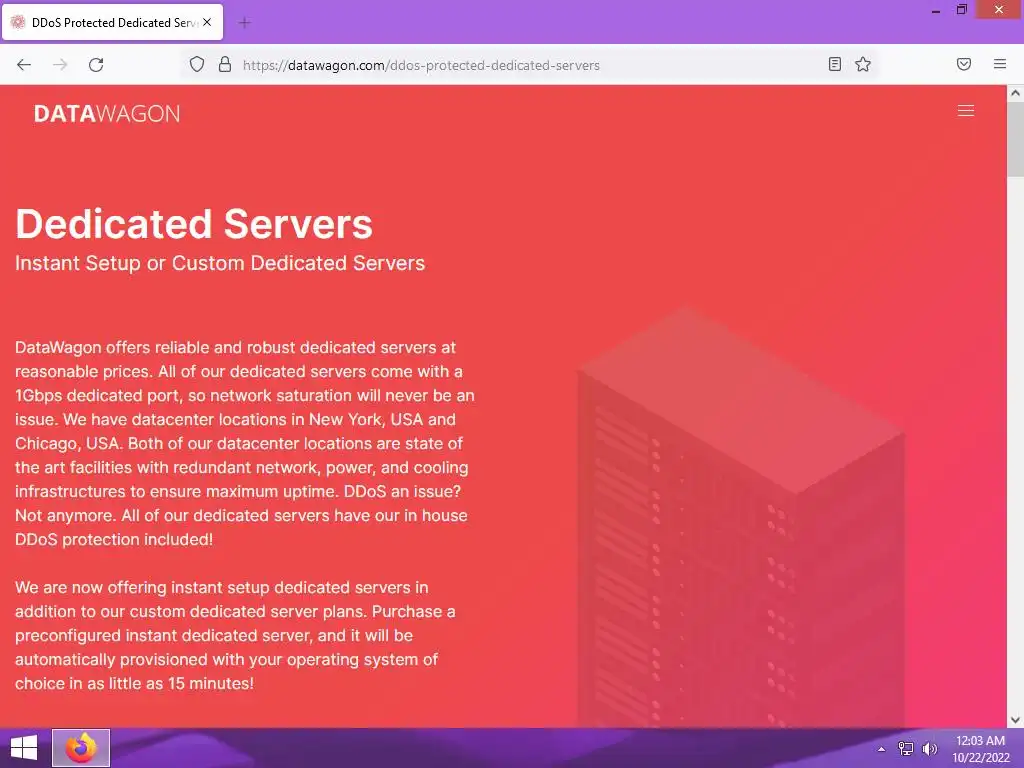This screenshot has width=1024, height=768.
Task: Click the 'Dedicated Servers' heading
Action: (x=194, y=224)
